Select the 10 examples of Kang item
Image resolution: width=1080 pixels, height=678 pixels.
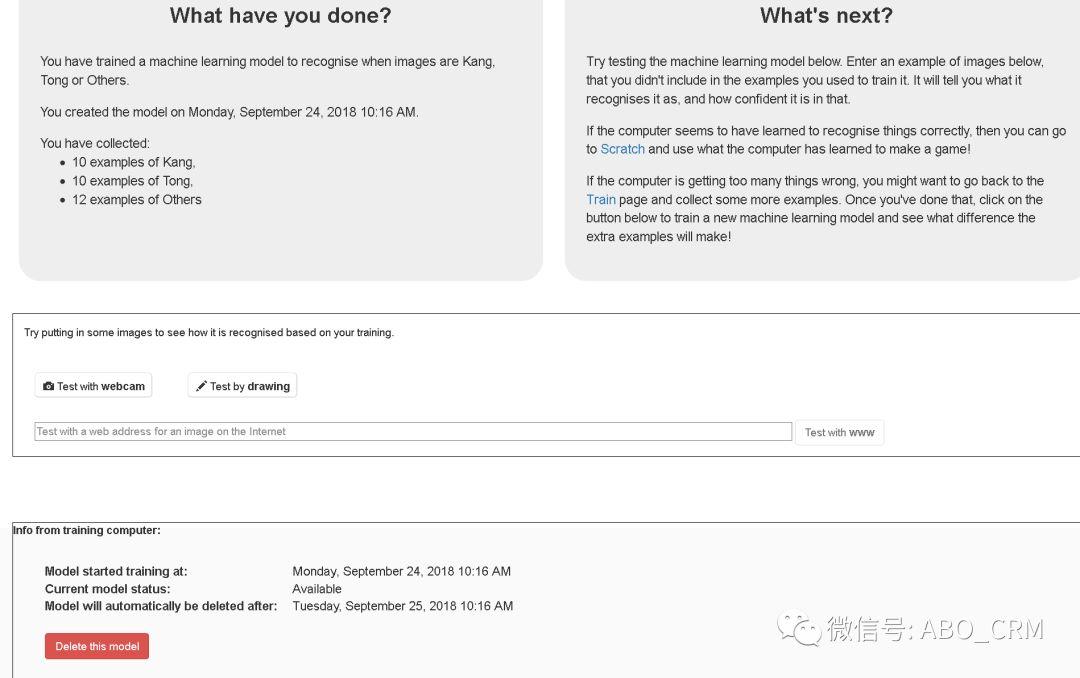[x=134, y=162]
